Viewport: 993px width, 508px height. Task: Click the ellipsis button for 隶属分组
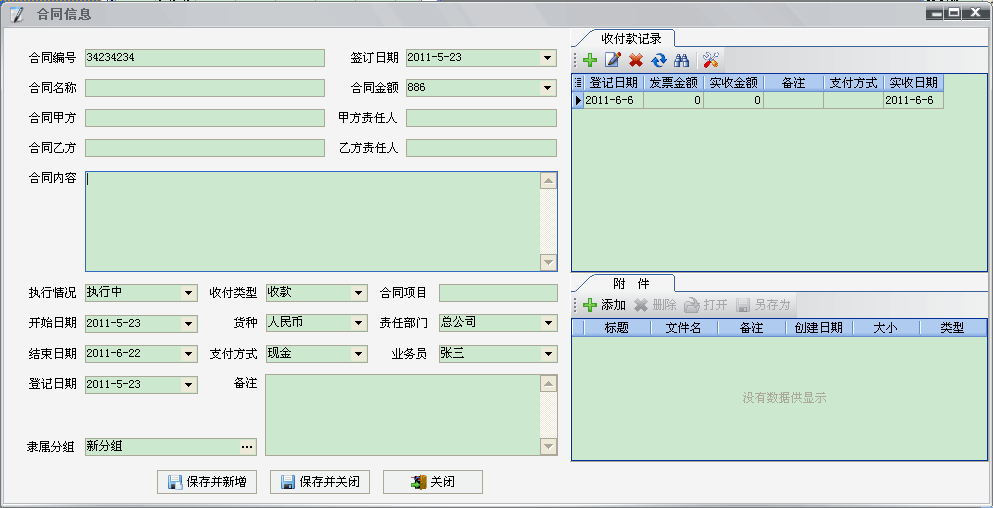(x=248, y=447)
